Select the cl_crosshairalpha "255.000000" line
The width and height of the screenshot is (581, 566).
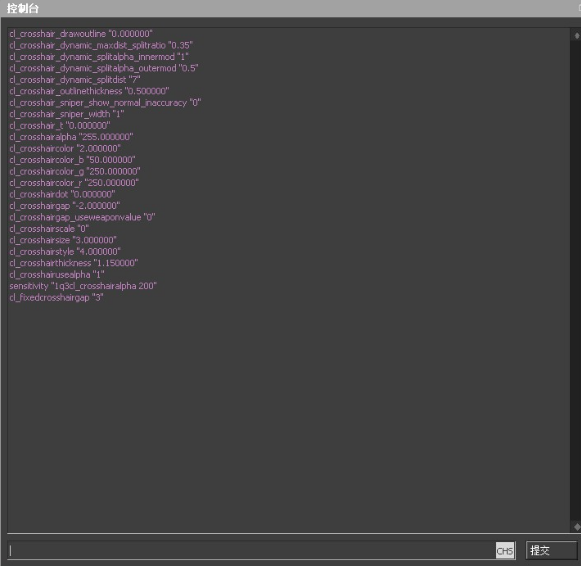tap(71, 137)
